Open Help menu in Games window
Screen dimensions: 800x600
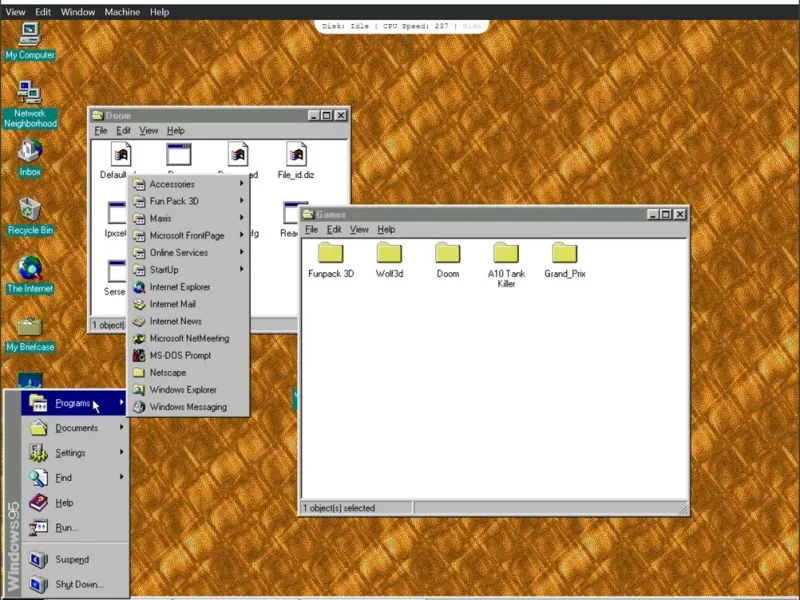[x=386, y=230]
